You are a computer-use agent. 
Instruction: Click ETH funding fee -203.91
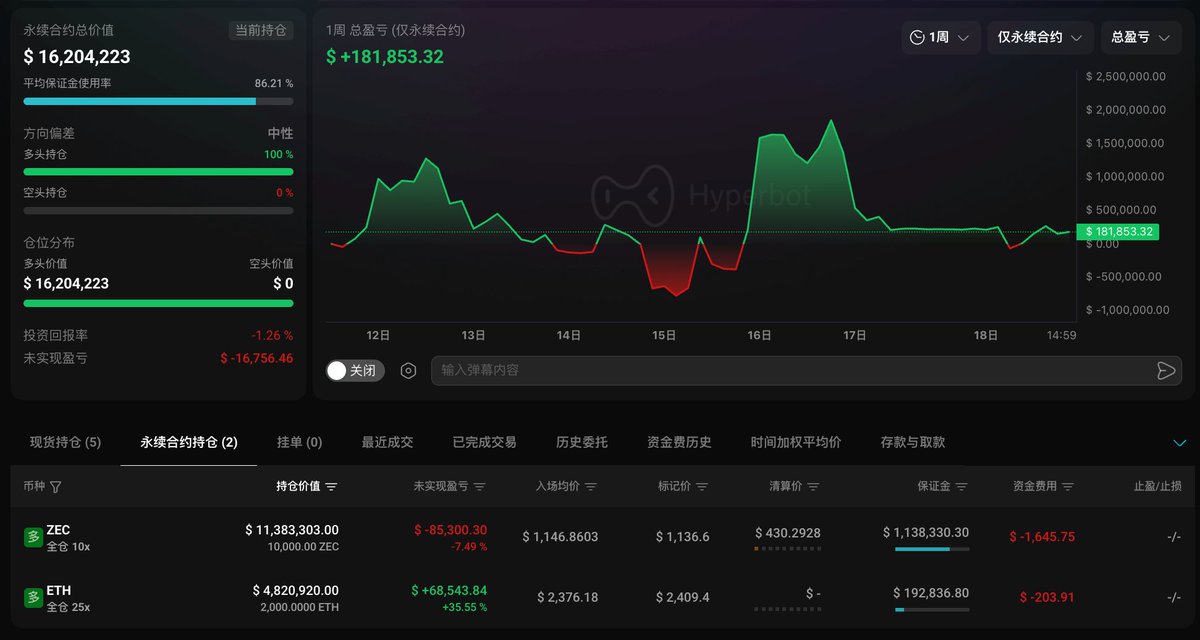tap(1047, 598)
